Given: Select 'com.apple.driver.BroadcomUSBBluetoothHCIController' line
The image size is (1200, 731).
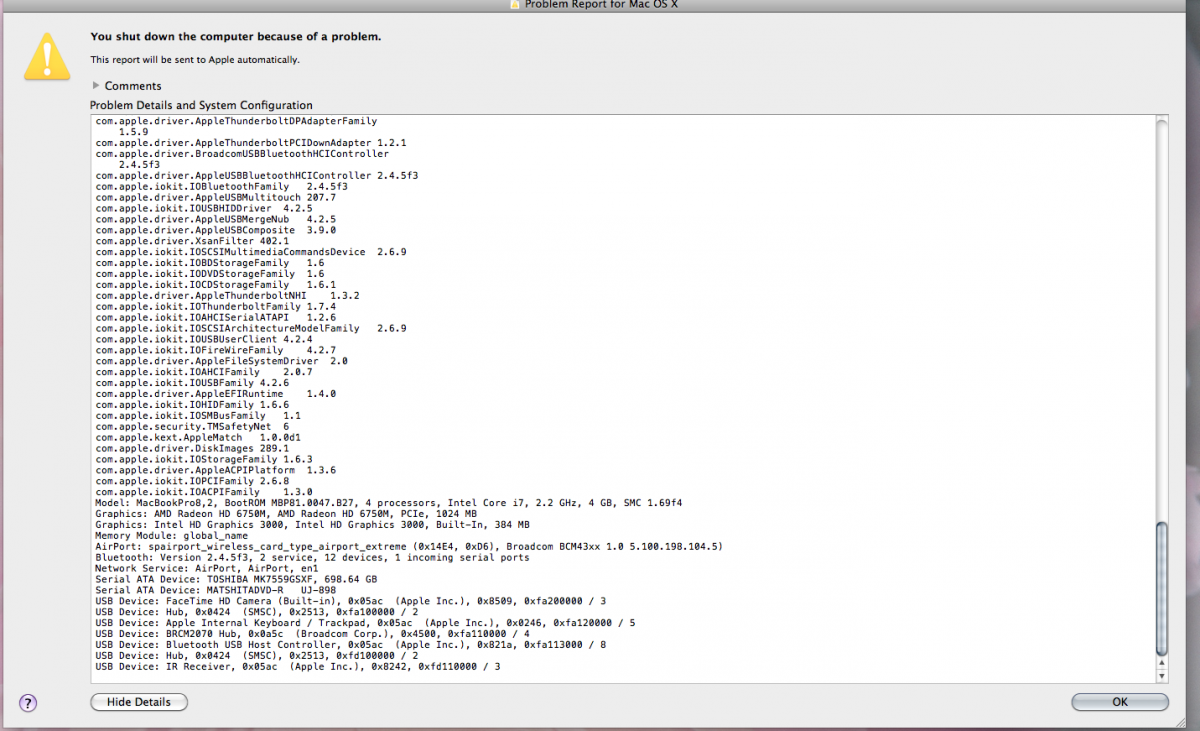Looking at the screenshot, I should [242, 154].
